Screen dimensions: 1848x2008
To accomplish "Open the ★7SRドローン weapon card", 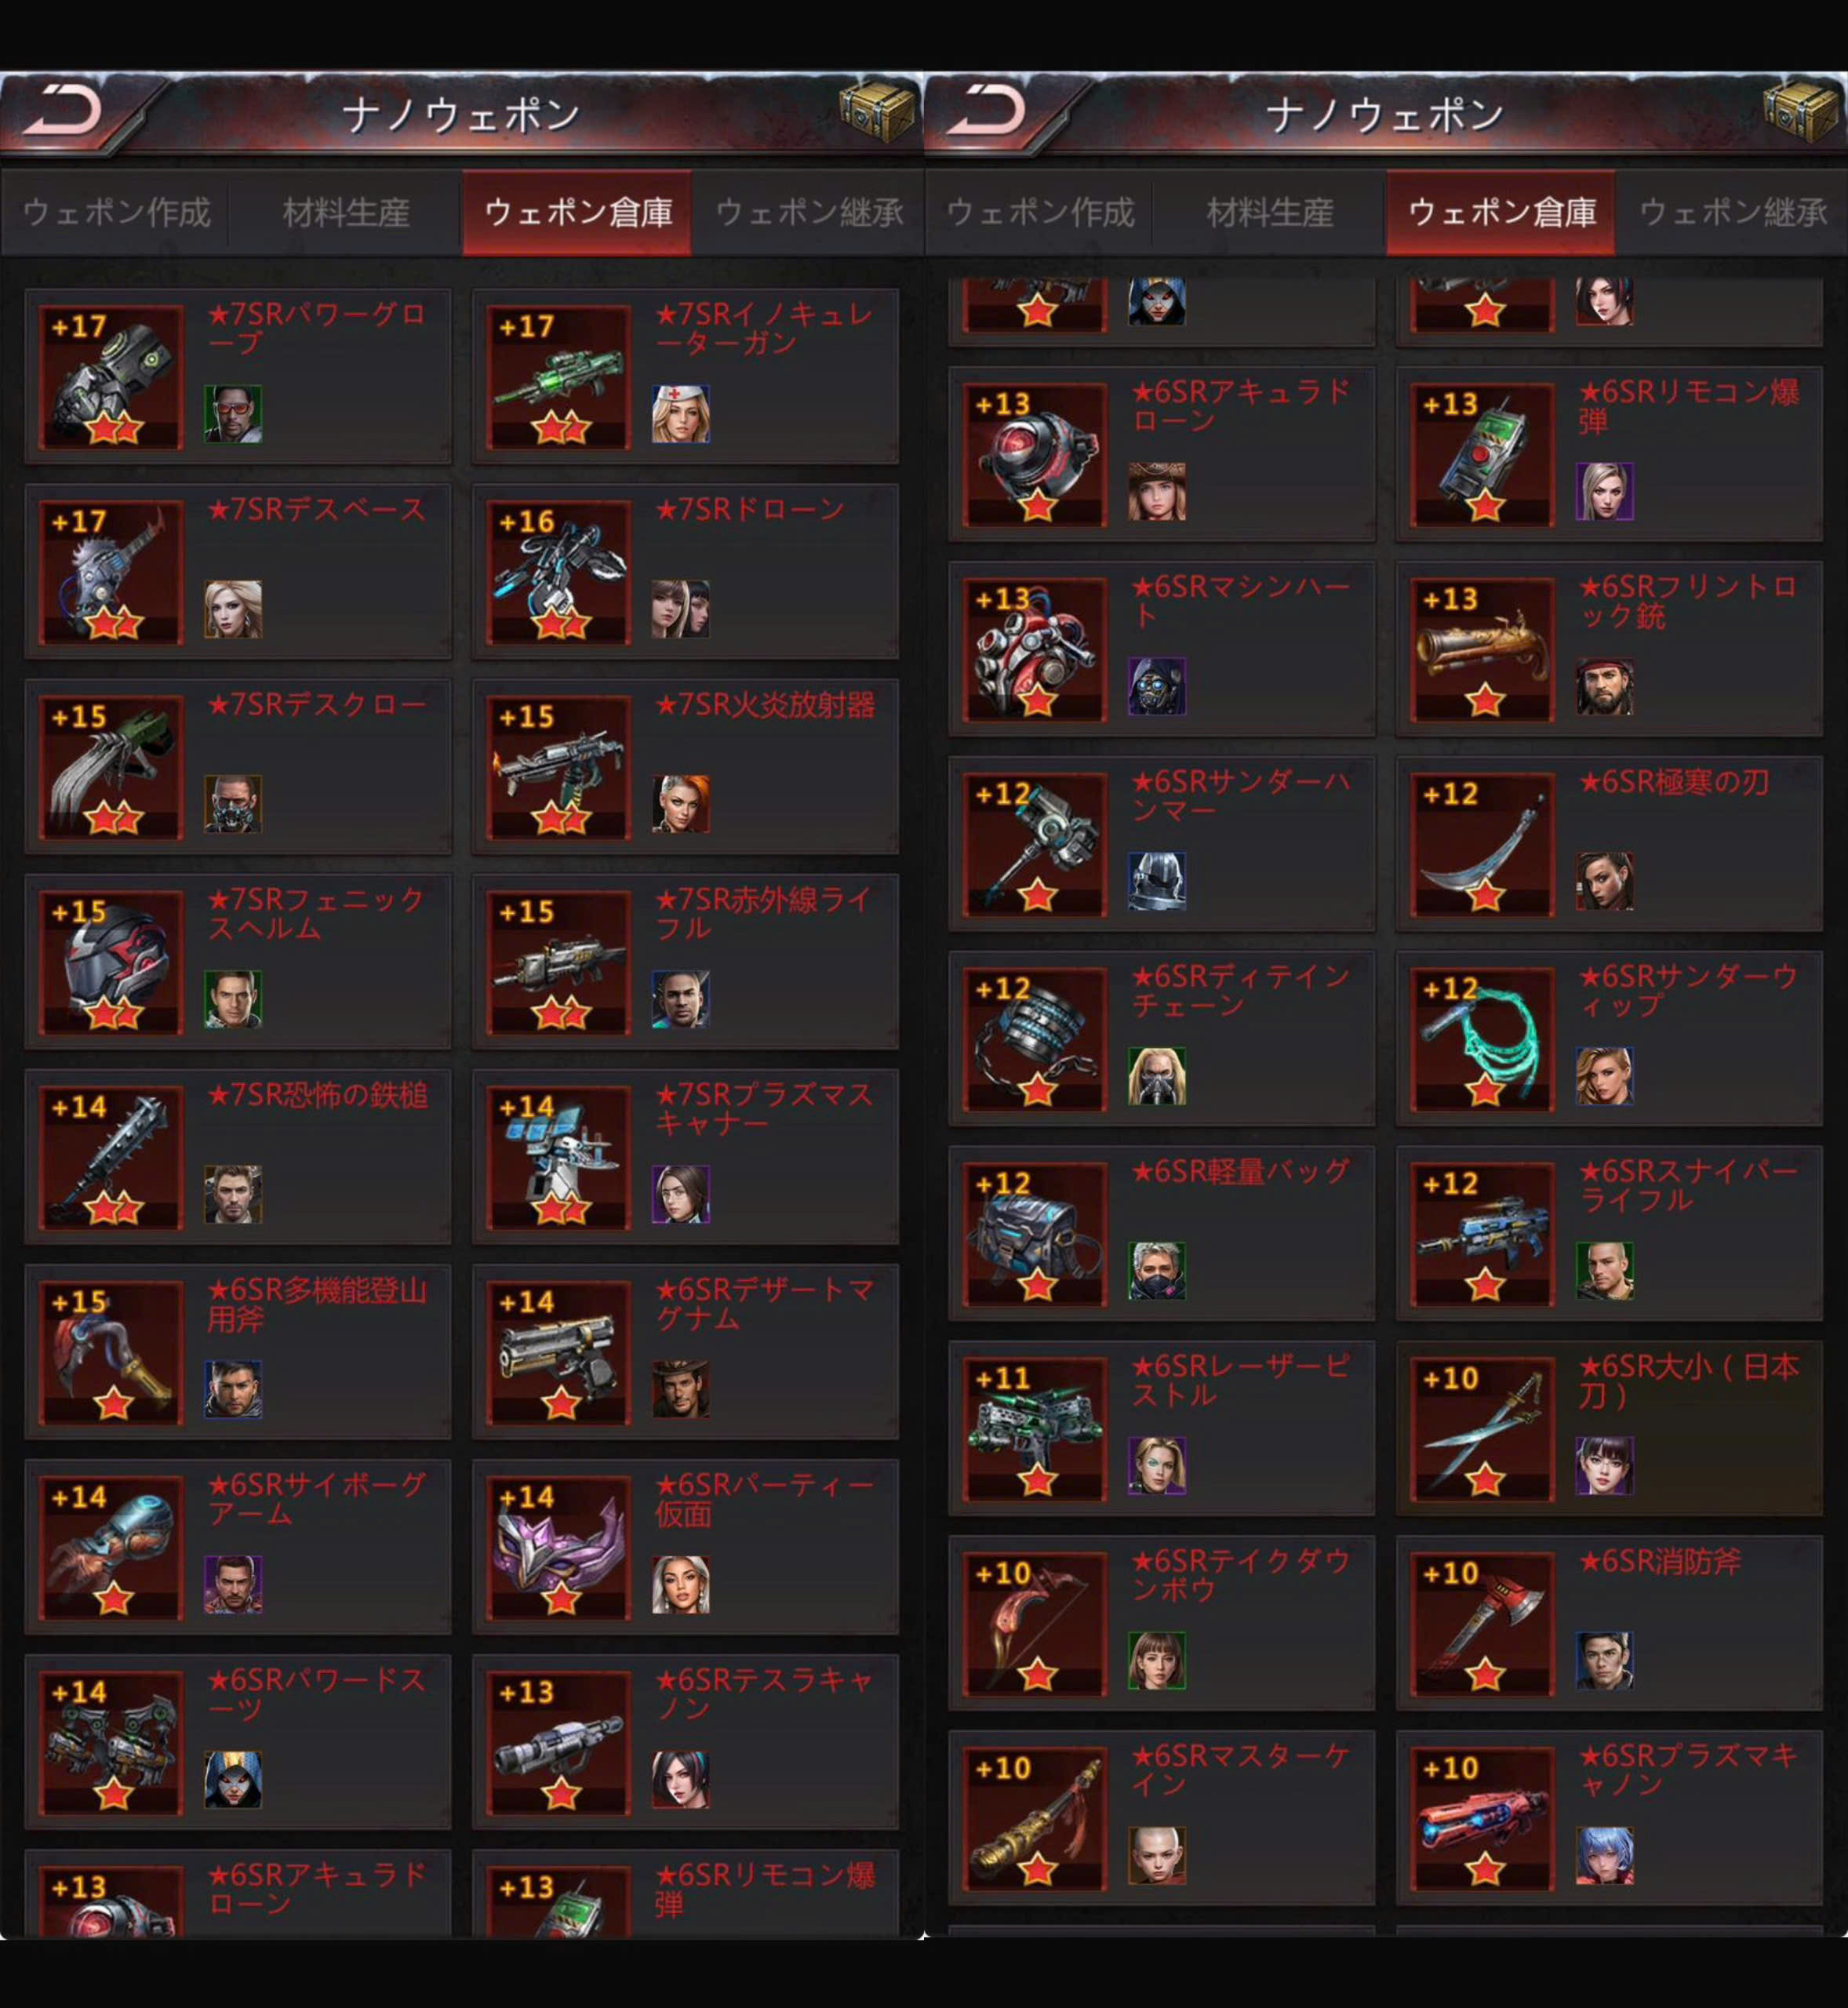I will coord(685,571).
